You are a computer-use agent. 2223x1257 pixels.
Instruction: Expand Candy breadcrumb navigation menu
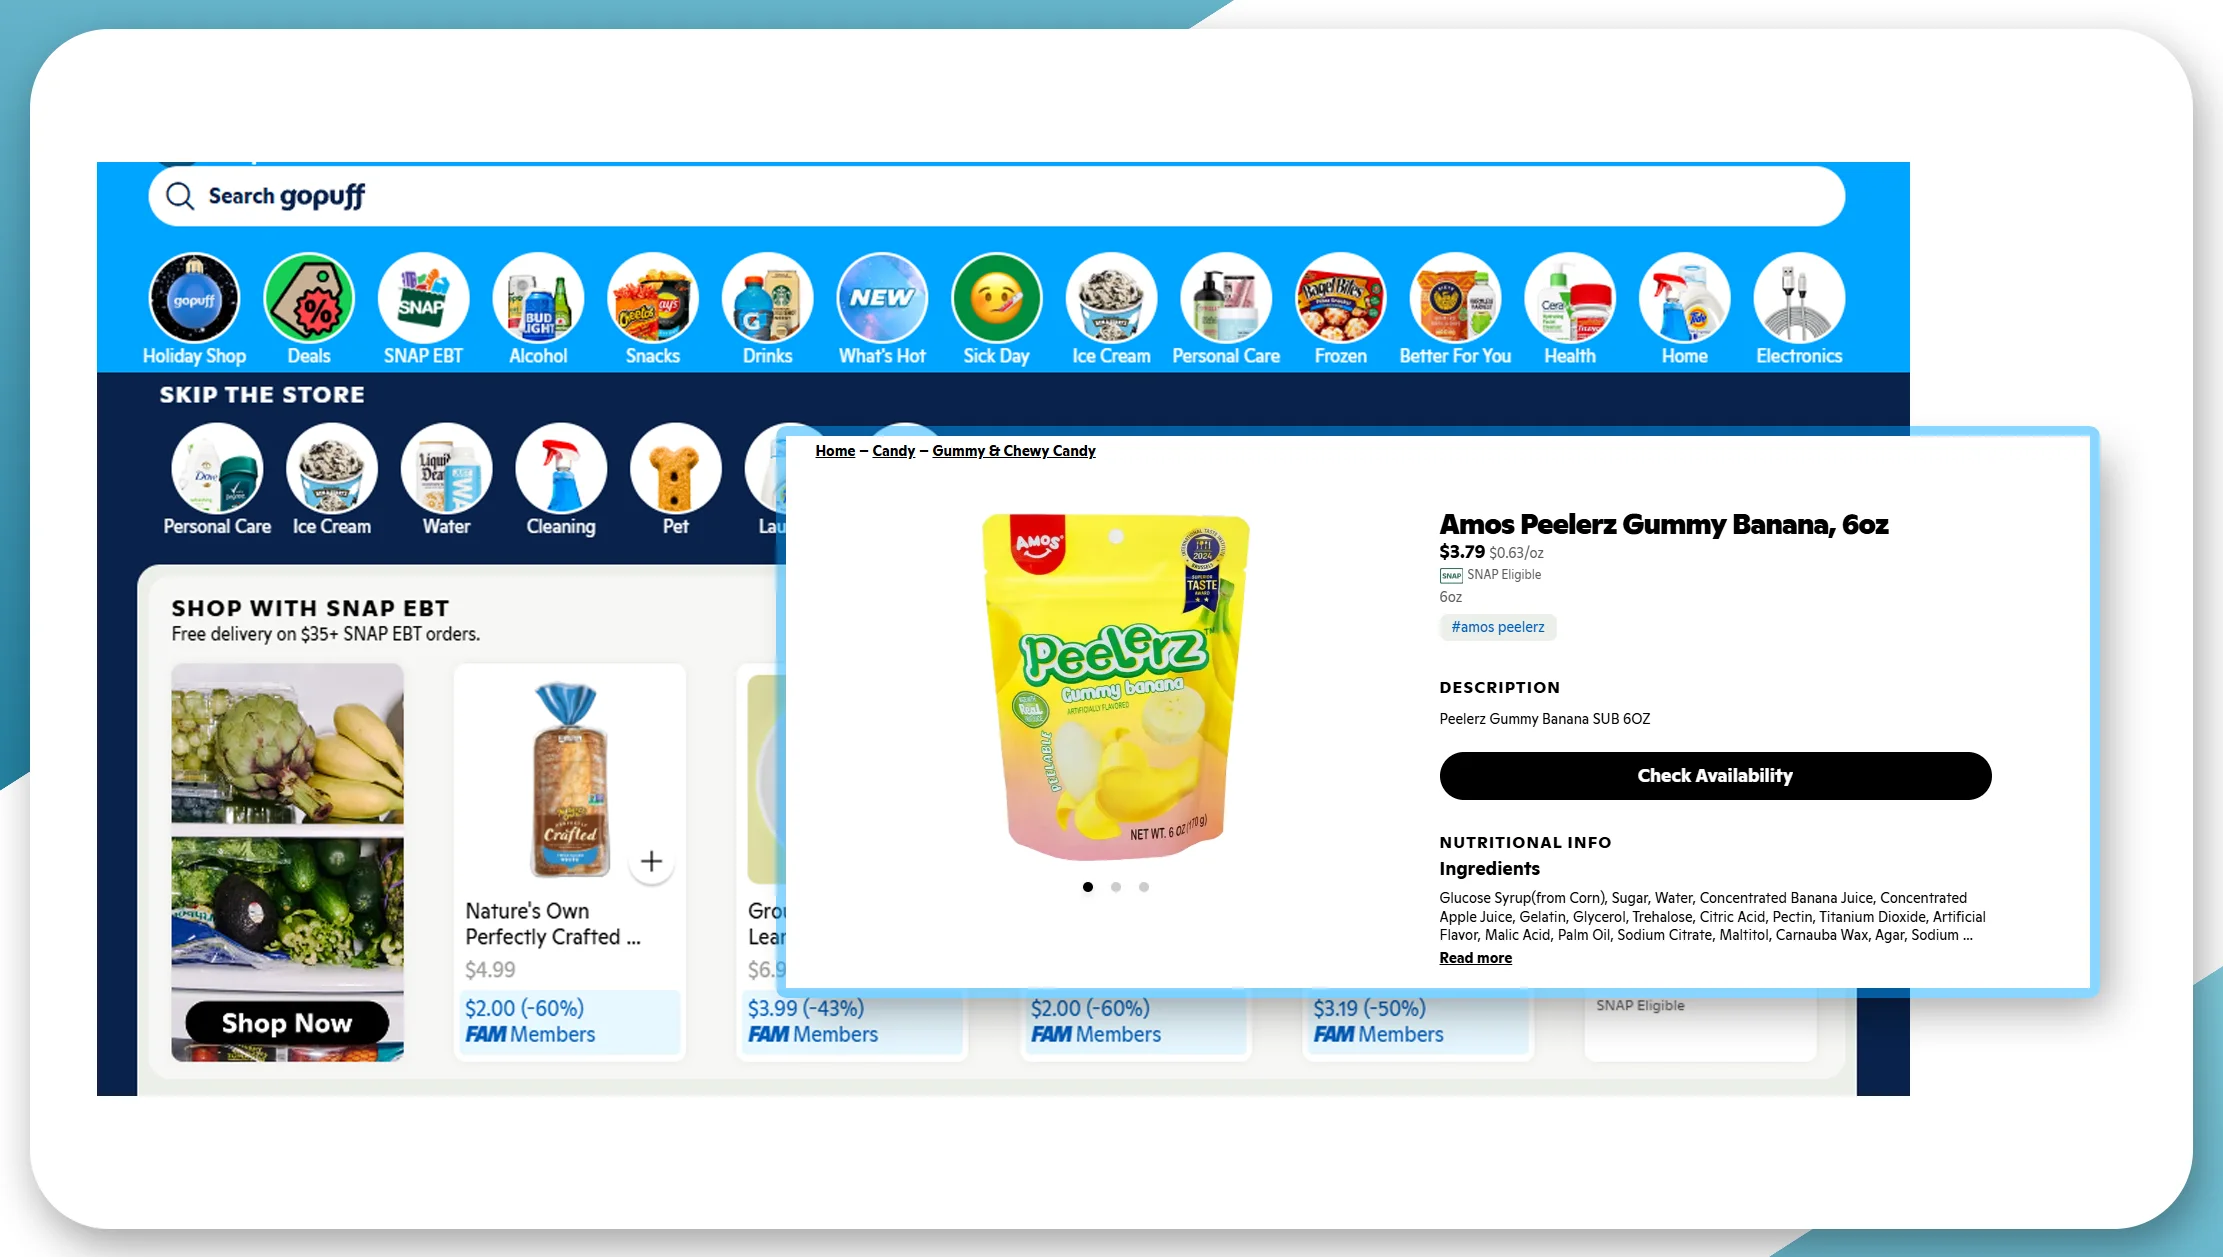pos(893,451)
